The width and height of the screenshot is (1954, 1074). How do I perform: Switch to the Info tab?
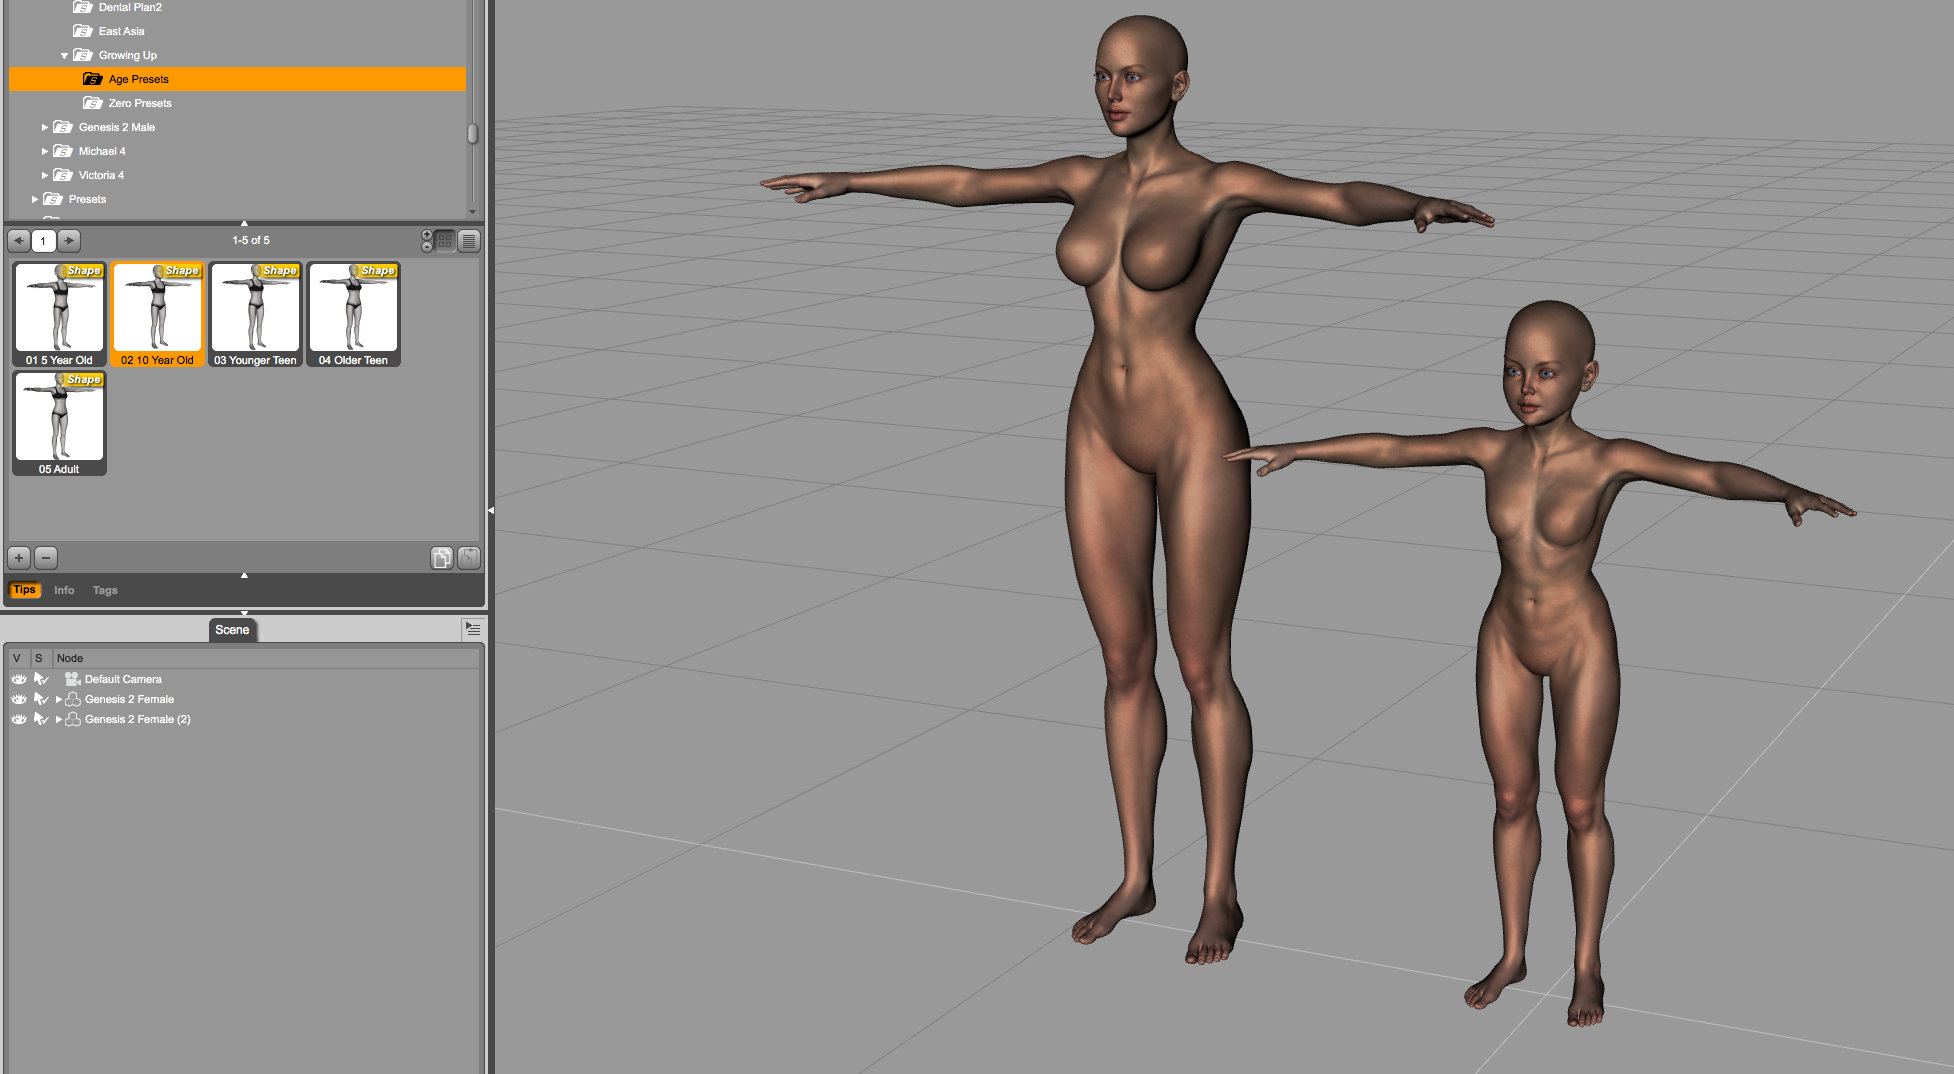coord(64,590)
